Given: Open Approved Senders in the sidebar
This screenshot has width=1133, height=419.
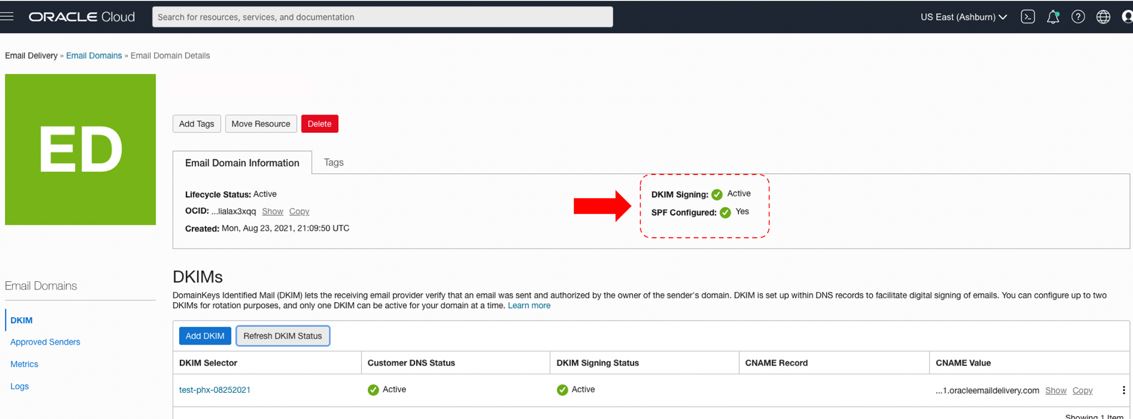Looking at the screenshot, I should click(45, 342).
